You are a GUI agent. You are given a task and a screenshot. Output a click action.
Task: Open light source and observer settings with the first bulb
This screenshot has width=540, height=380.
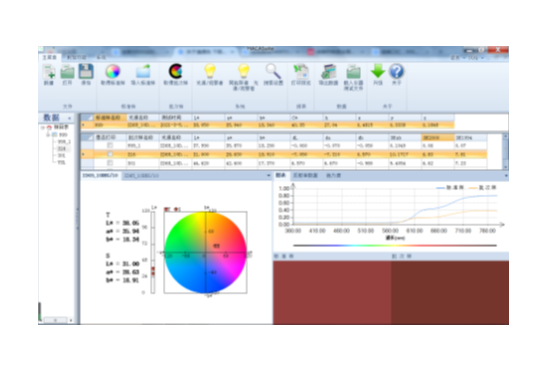pyautogui.click(x=210, y=75)
